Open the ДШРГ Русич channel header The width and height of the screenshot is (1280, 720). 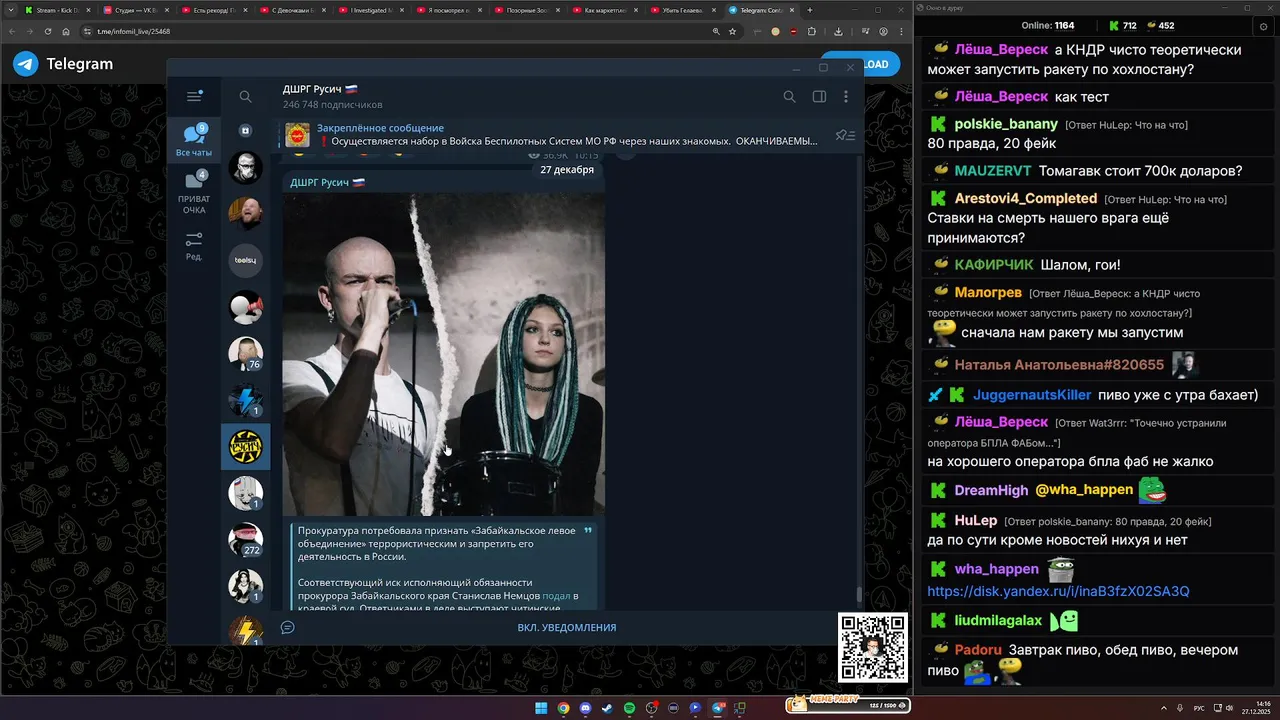click(332, 96)
